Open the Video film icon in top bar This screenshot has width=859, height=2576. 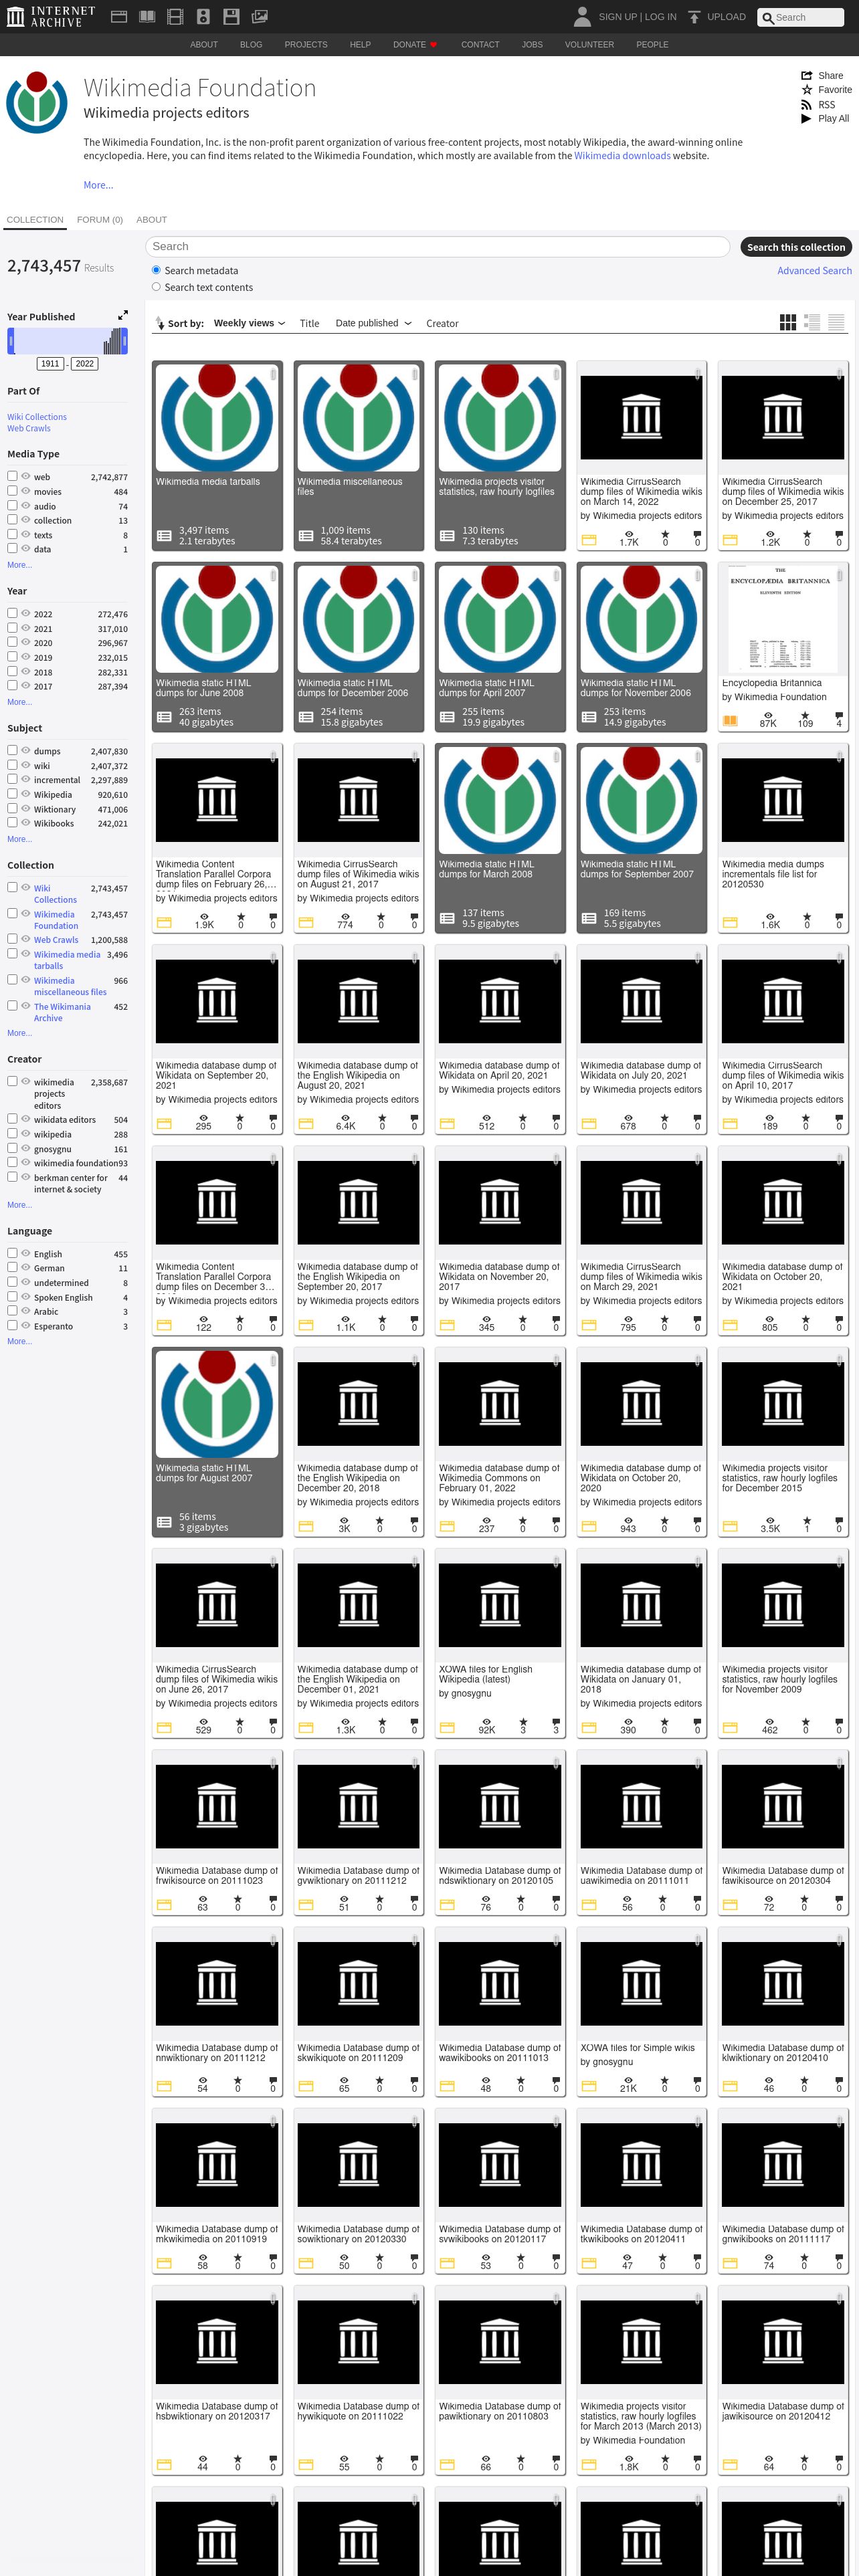pyautogui.click(x=175, y=16)
